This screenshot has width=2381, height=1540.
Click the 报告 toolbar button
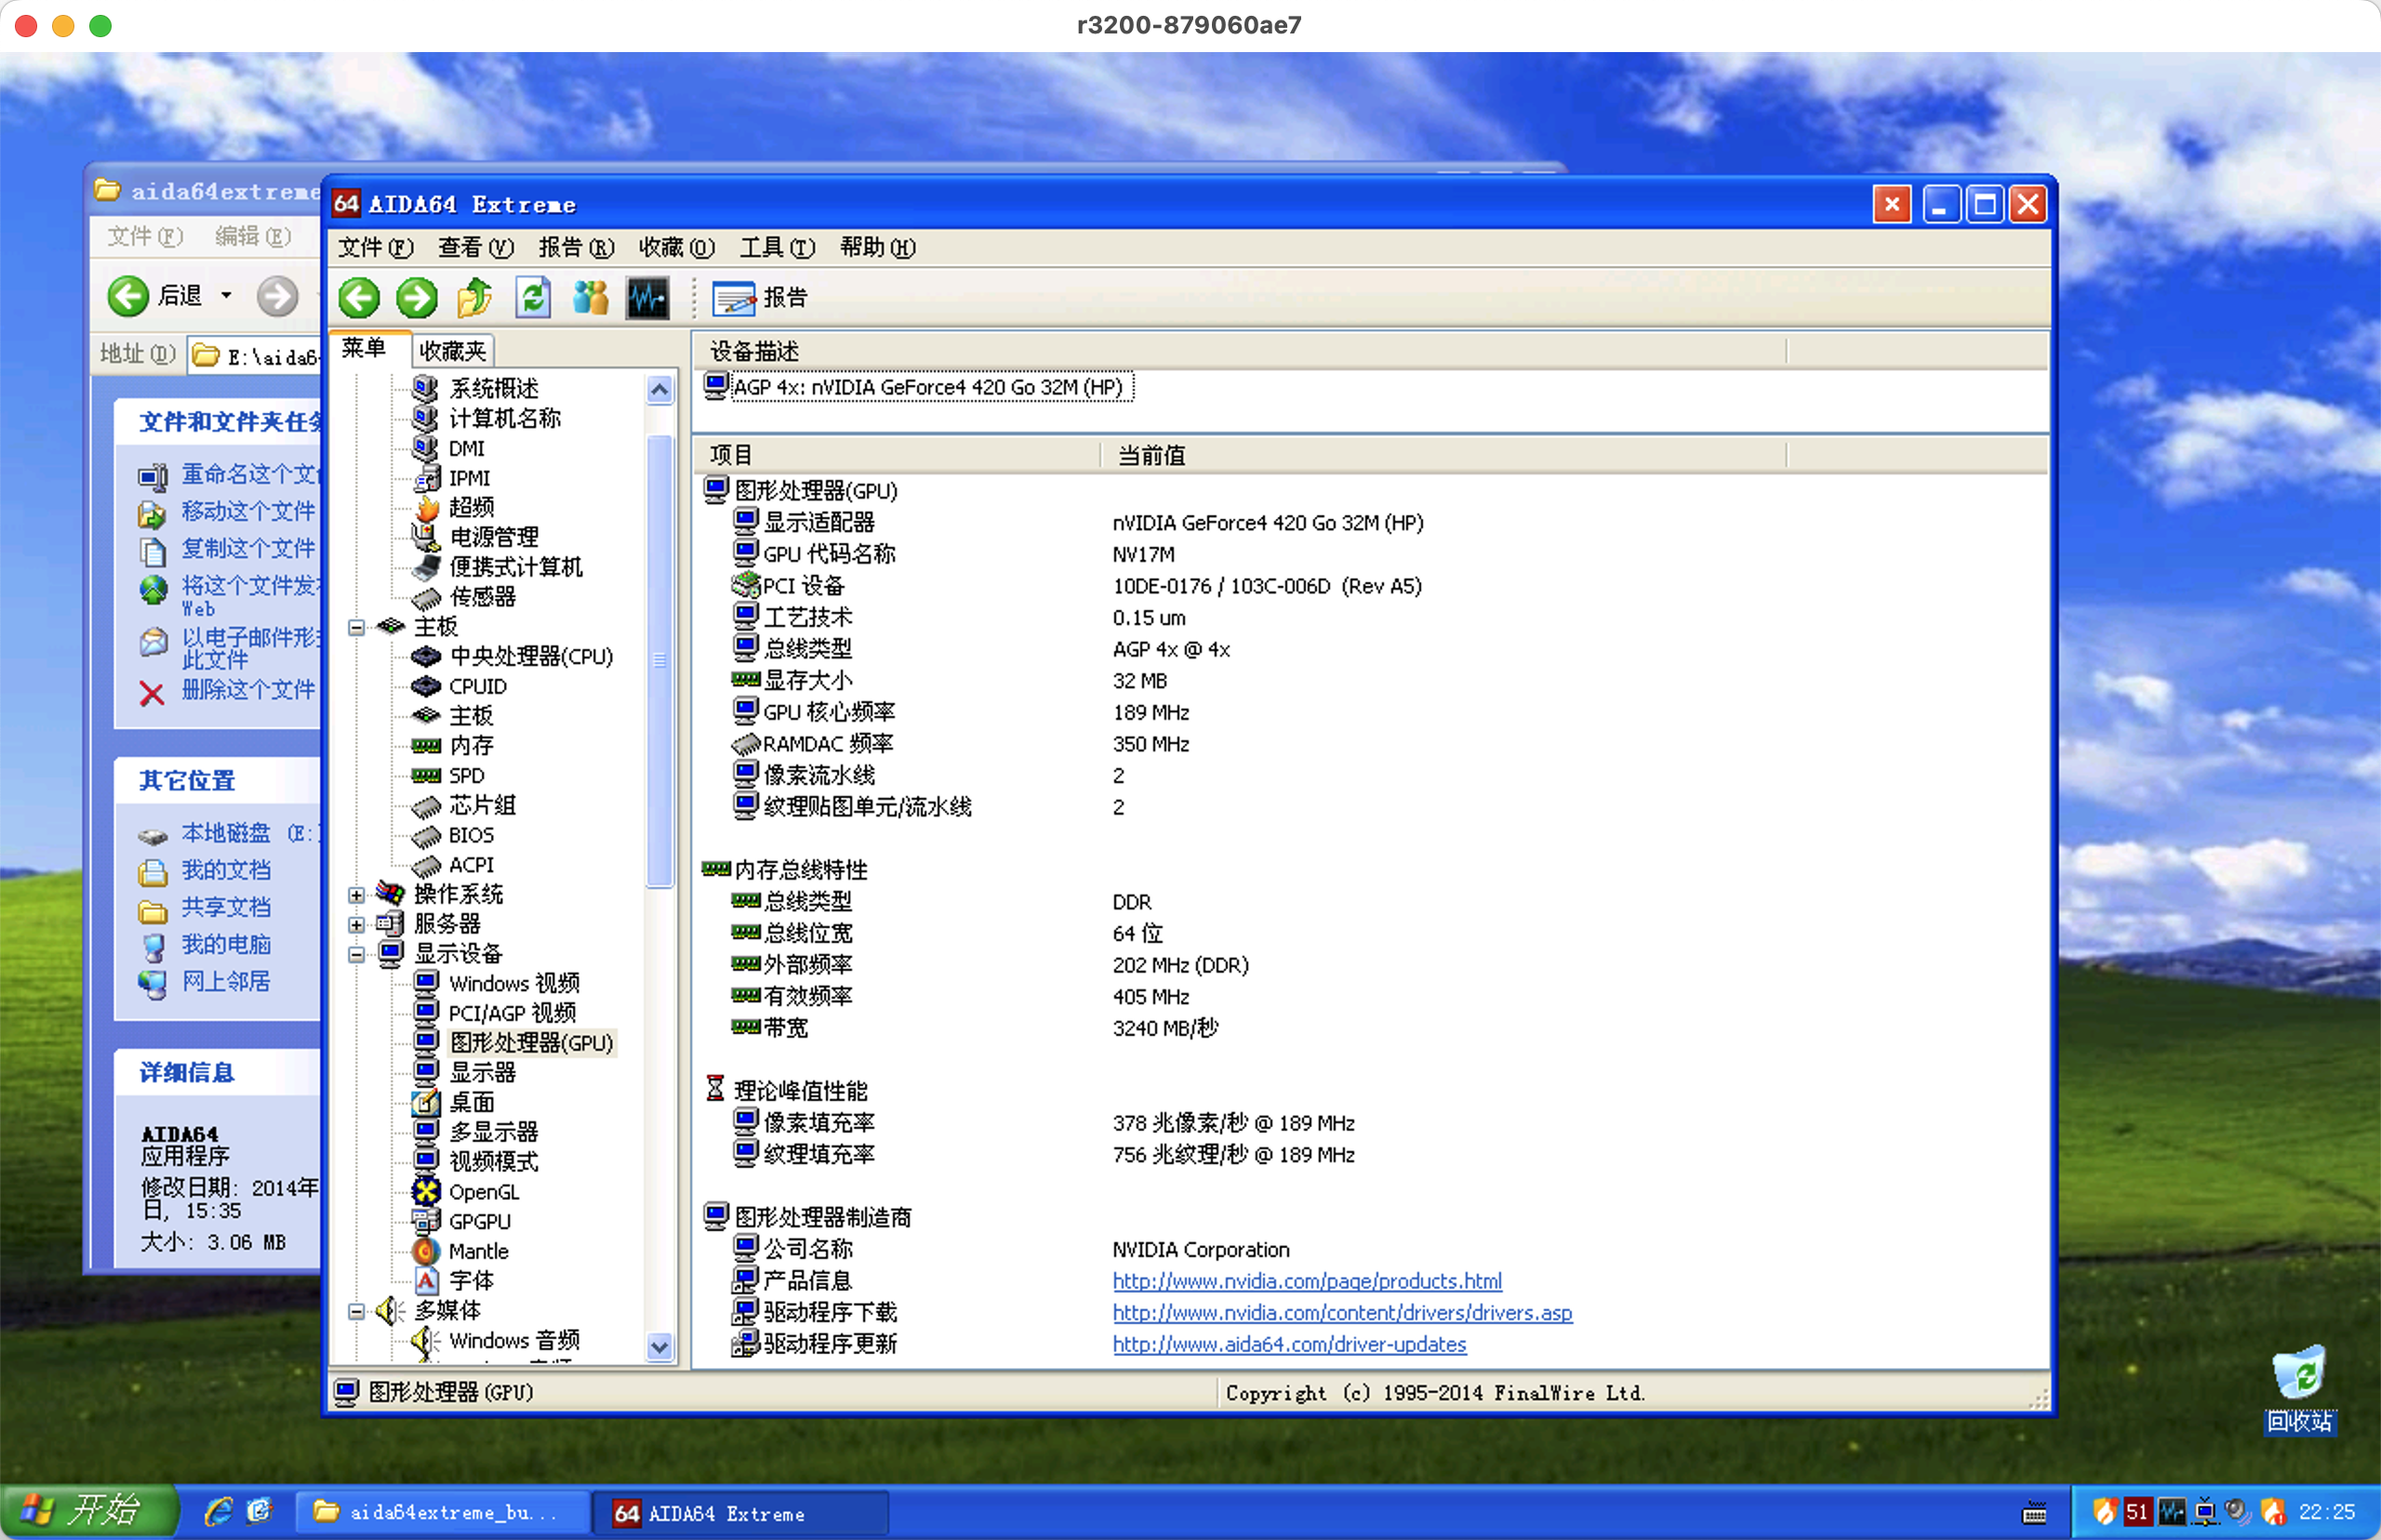(x=760, y=297)
